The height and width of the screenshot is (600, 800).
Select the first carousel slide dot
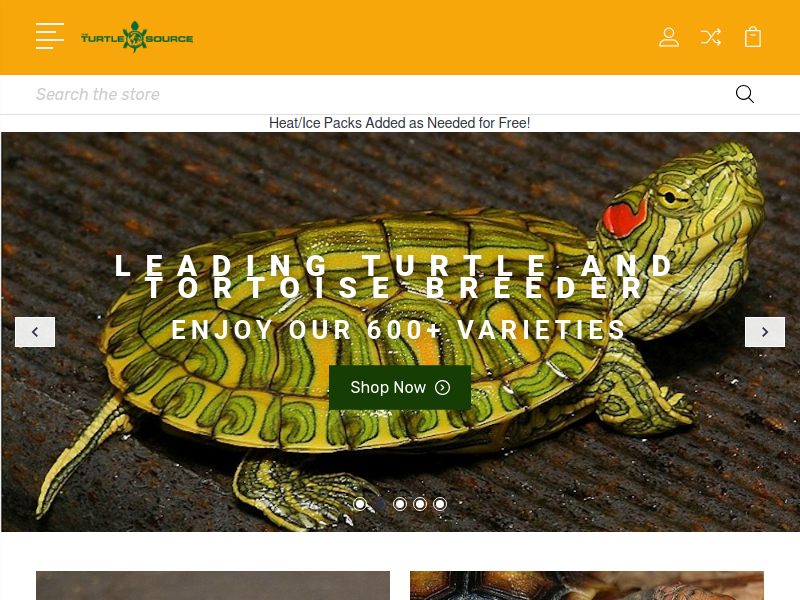360,504
